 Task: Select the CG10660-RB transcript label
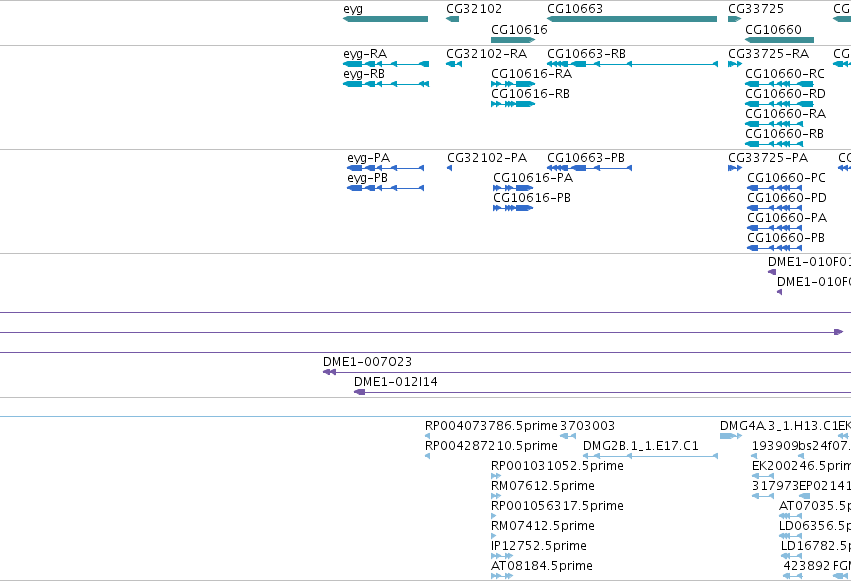tap(784, 134)
